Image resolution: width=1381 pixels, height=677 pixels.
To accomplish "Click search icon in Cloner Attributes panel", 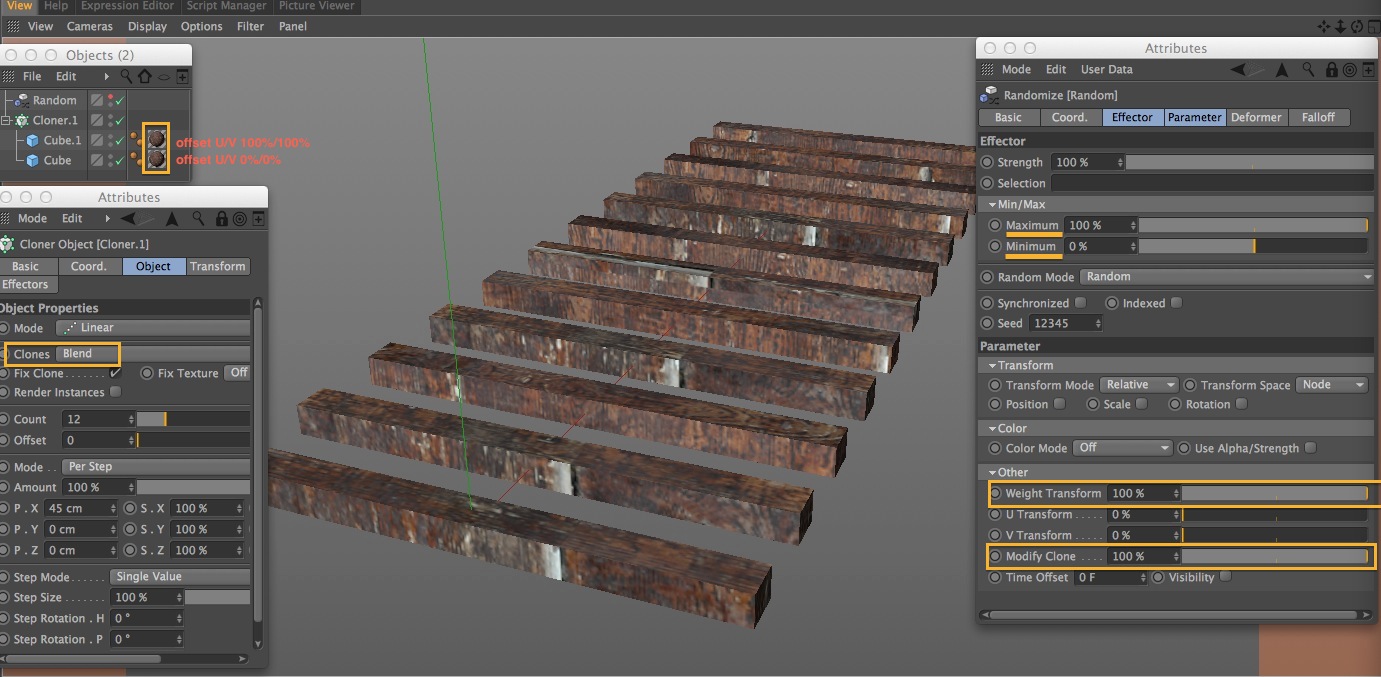I will [199, 218].
